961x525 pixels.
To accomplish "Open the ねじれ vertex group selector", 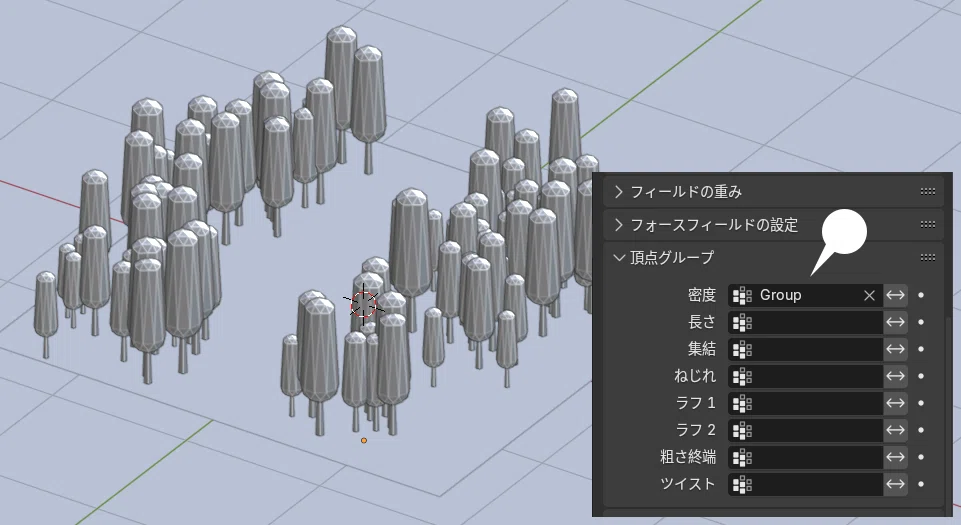I will [805, 376].
